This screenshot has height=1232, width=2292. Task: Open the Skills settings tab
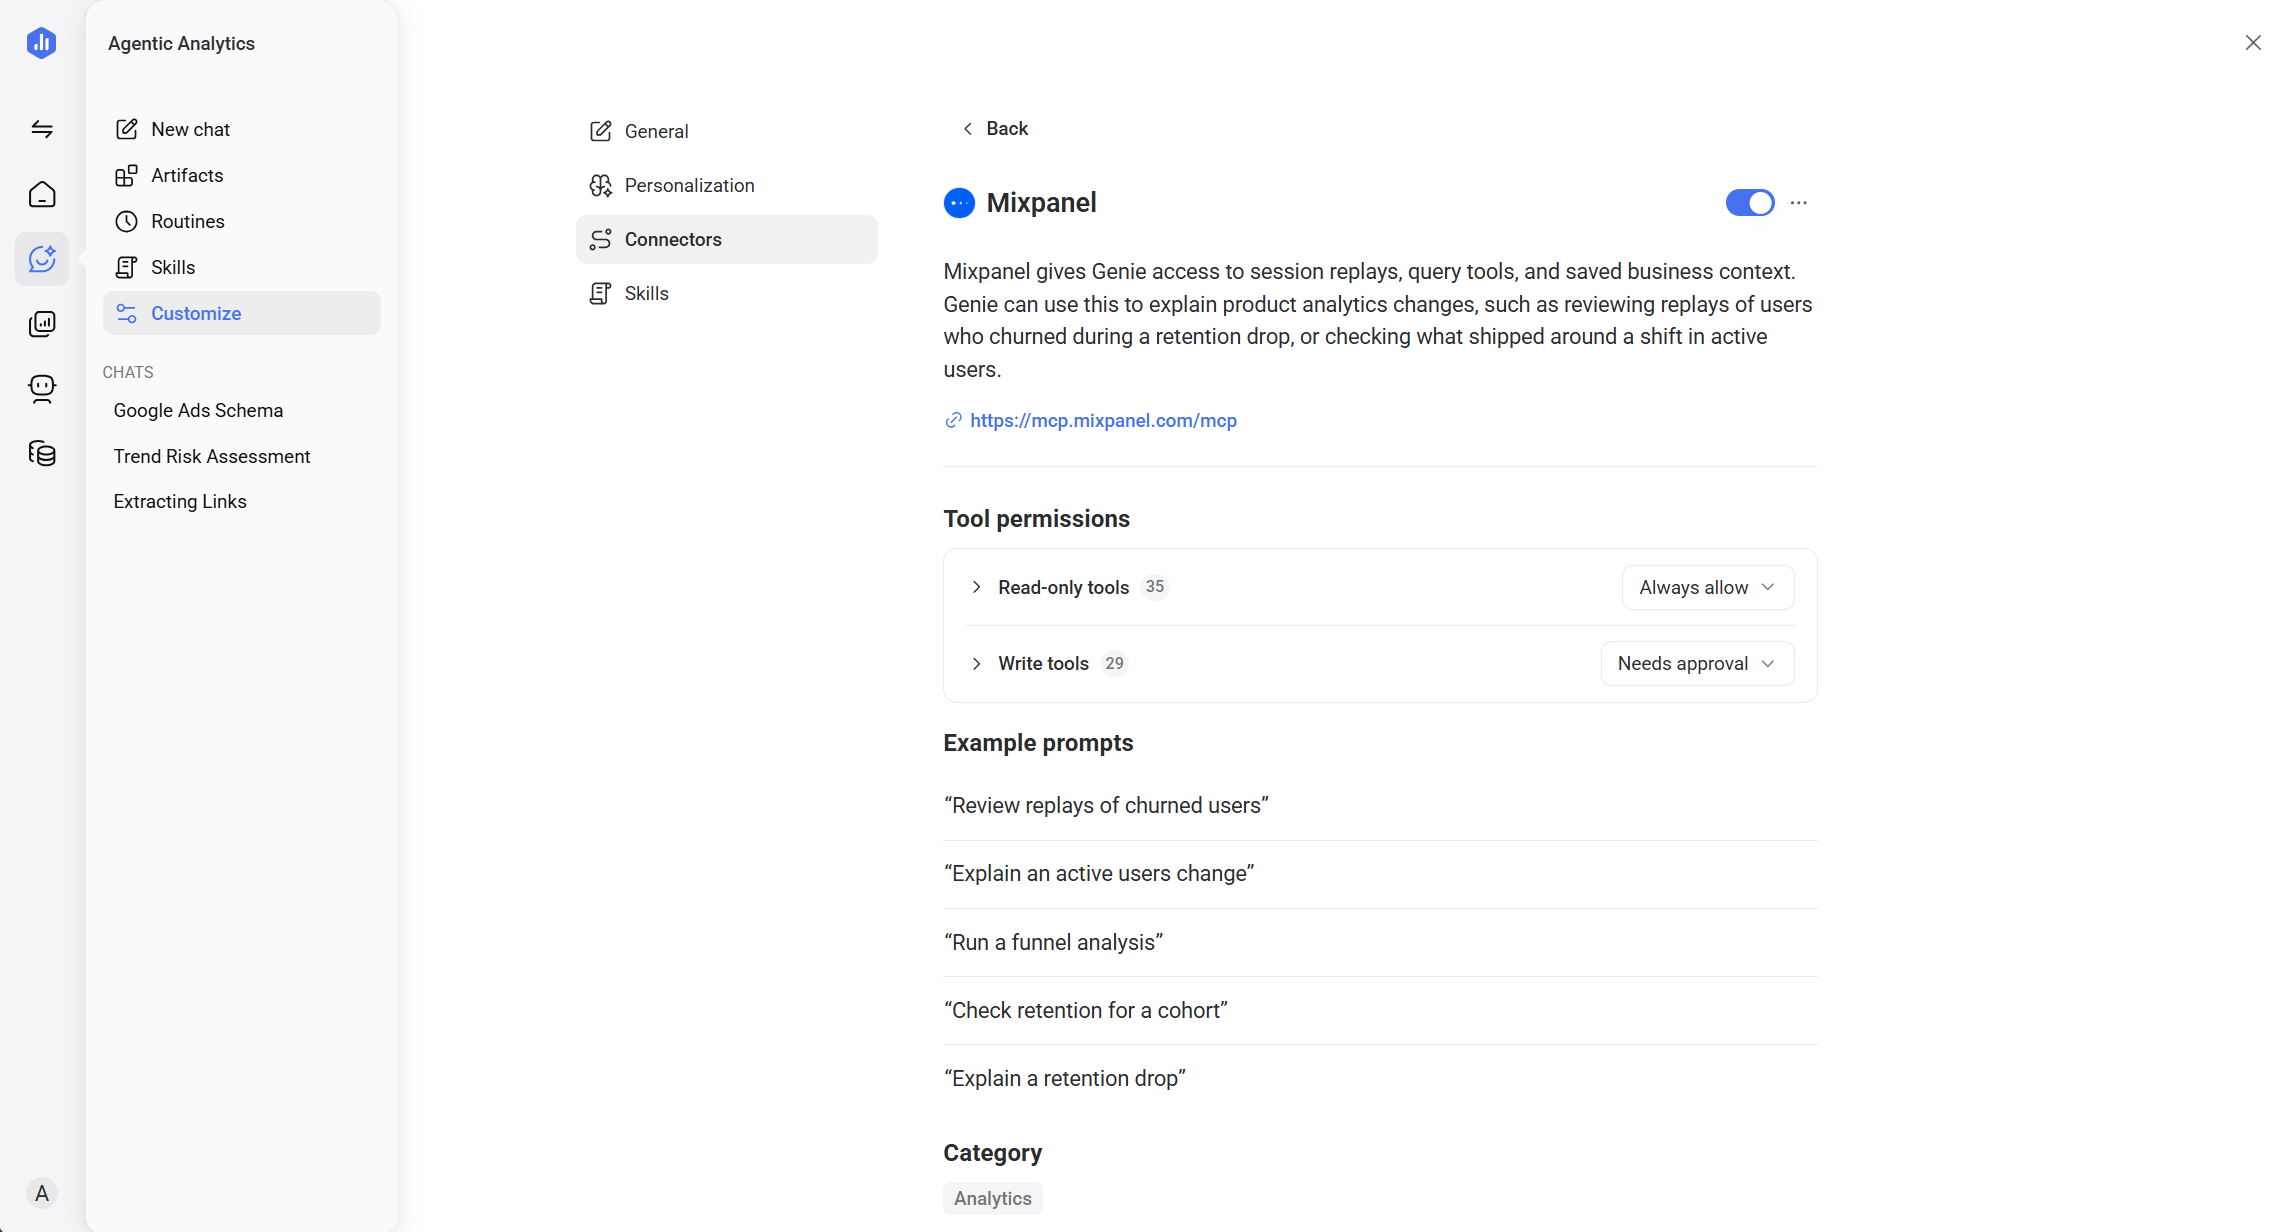[726, 293]
